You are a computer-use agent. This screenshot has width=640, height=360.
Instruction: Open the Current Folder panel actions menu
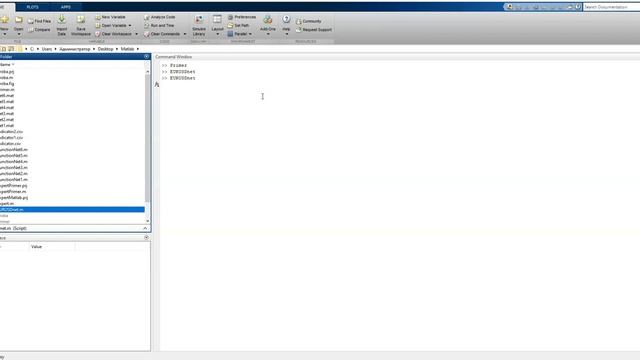147,57
